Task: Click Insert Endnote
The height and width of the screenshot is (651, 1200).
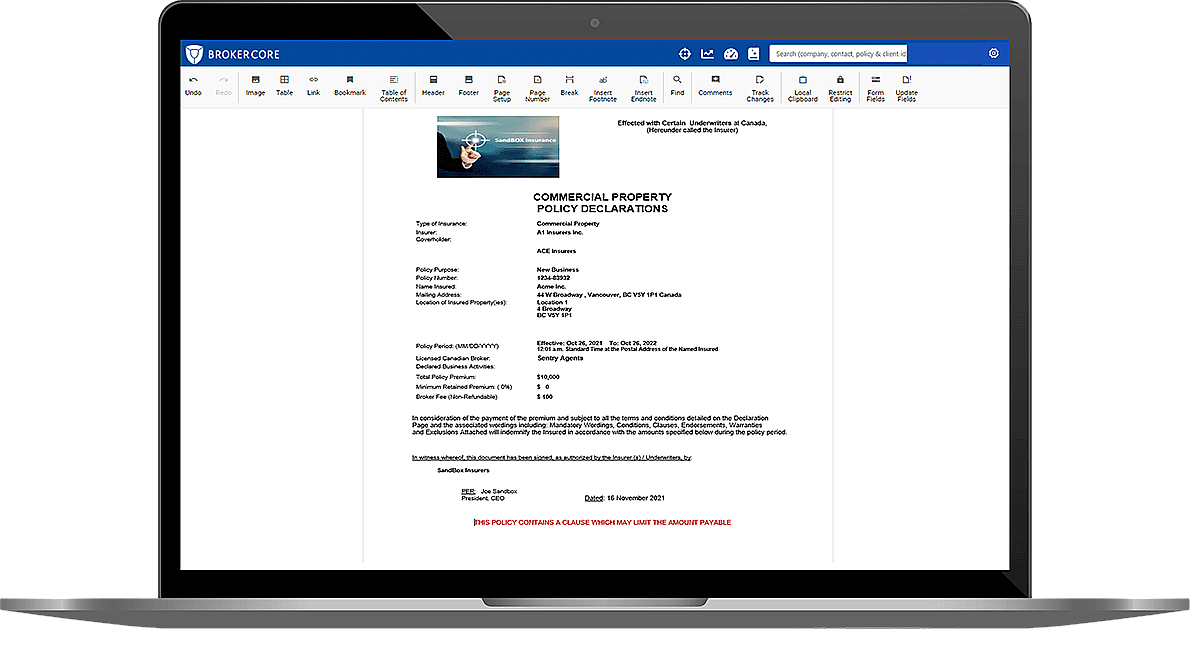Action: [x=643, y=87]
